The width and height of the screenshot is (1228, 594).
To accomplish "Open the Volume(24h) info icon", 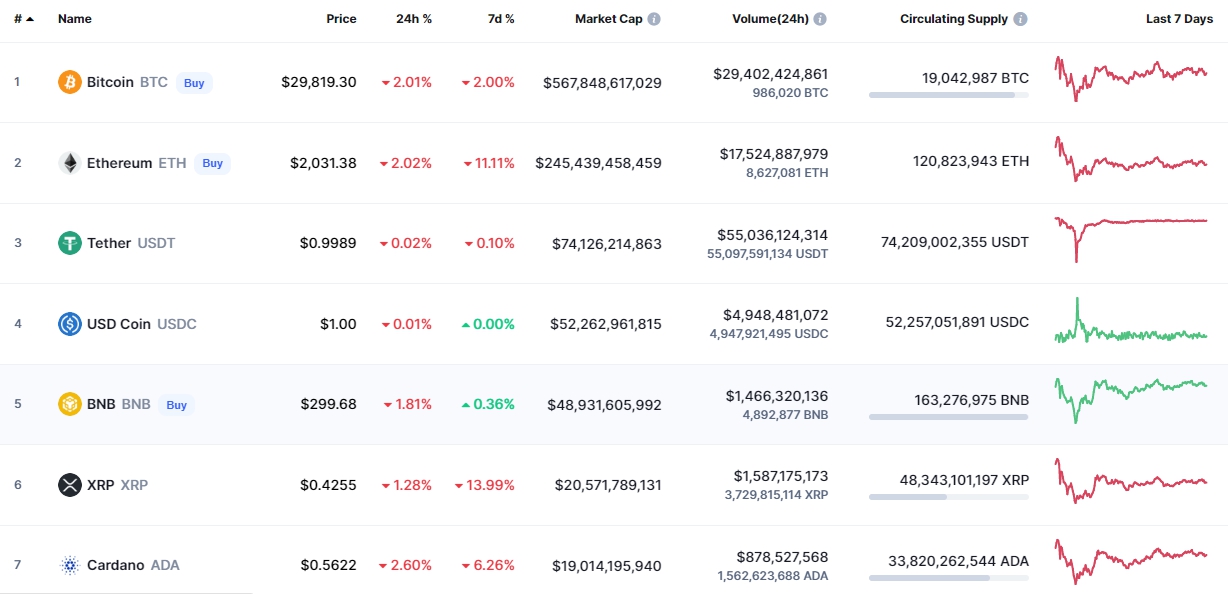I will point(820,19).
